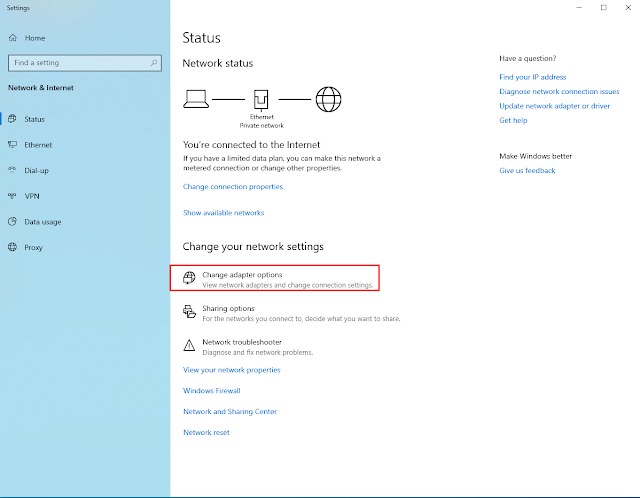Click the Get help link
640x498 pixels.
pyautogui.click(x=513, y=120)
